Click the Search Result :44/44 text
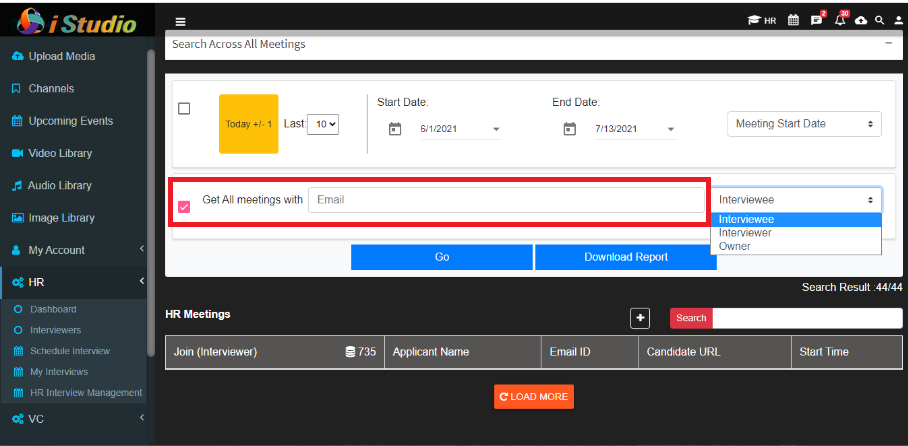This screenshot has width=908, height=446. [x=852, y=287]
